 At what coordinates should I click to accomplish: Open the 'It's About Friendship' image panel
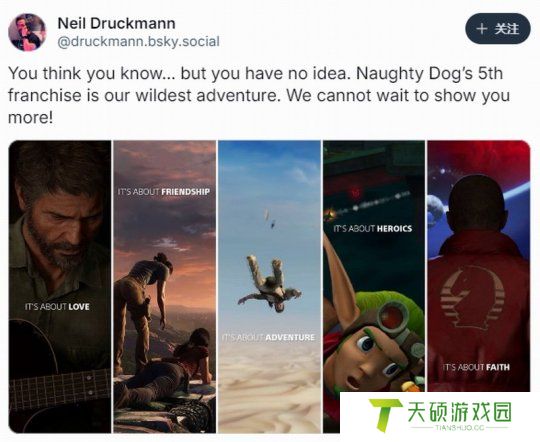[x=165, y=287]
